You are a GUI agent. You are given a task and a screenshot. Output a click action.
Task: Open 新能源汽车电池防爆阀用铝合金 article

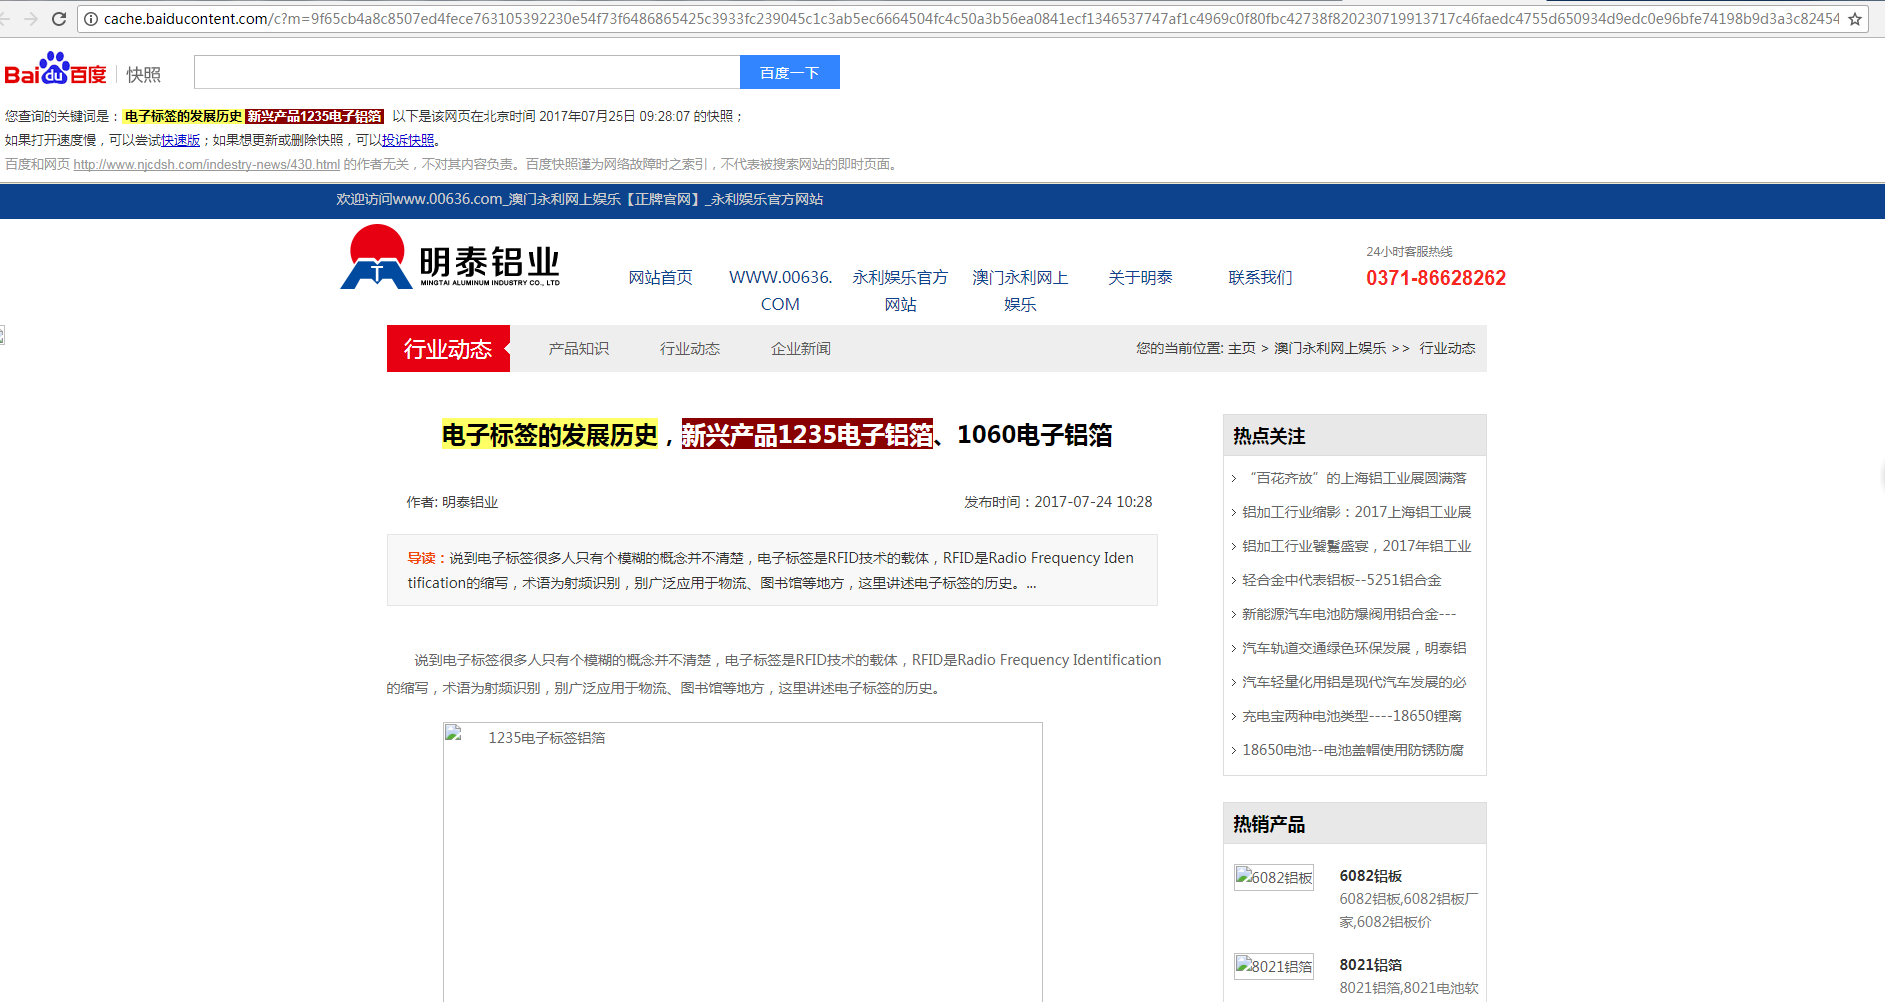(1349, 614)
